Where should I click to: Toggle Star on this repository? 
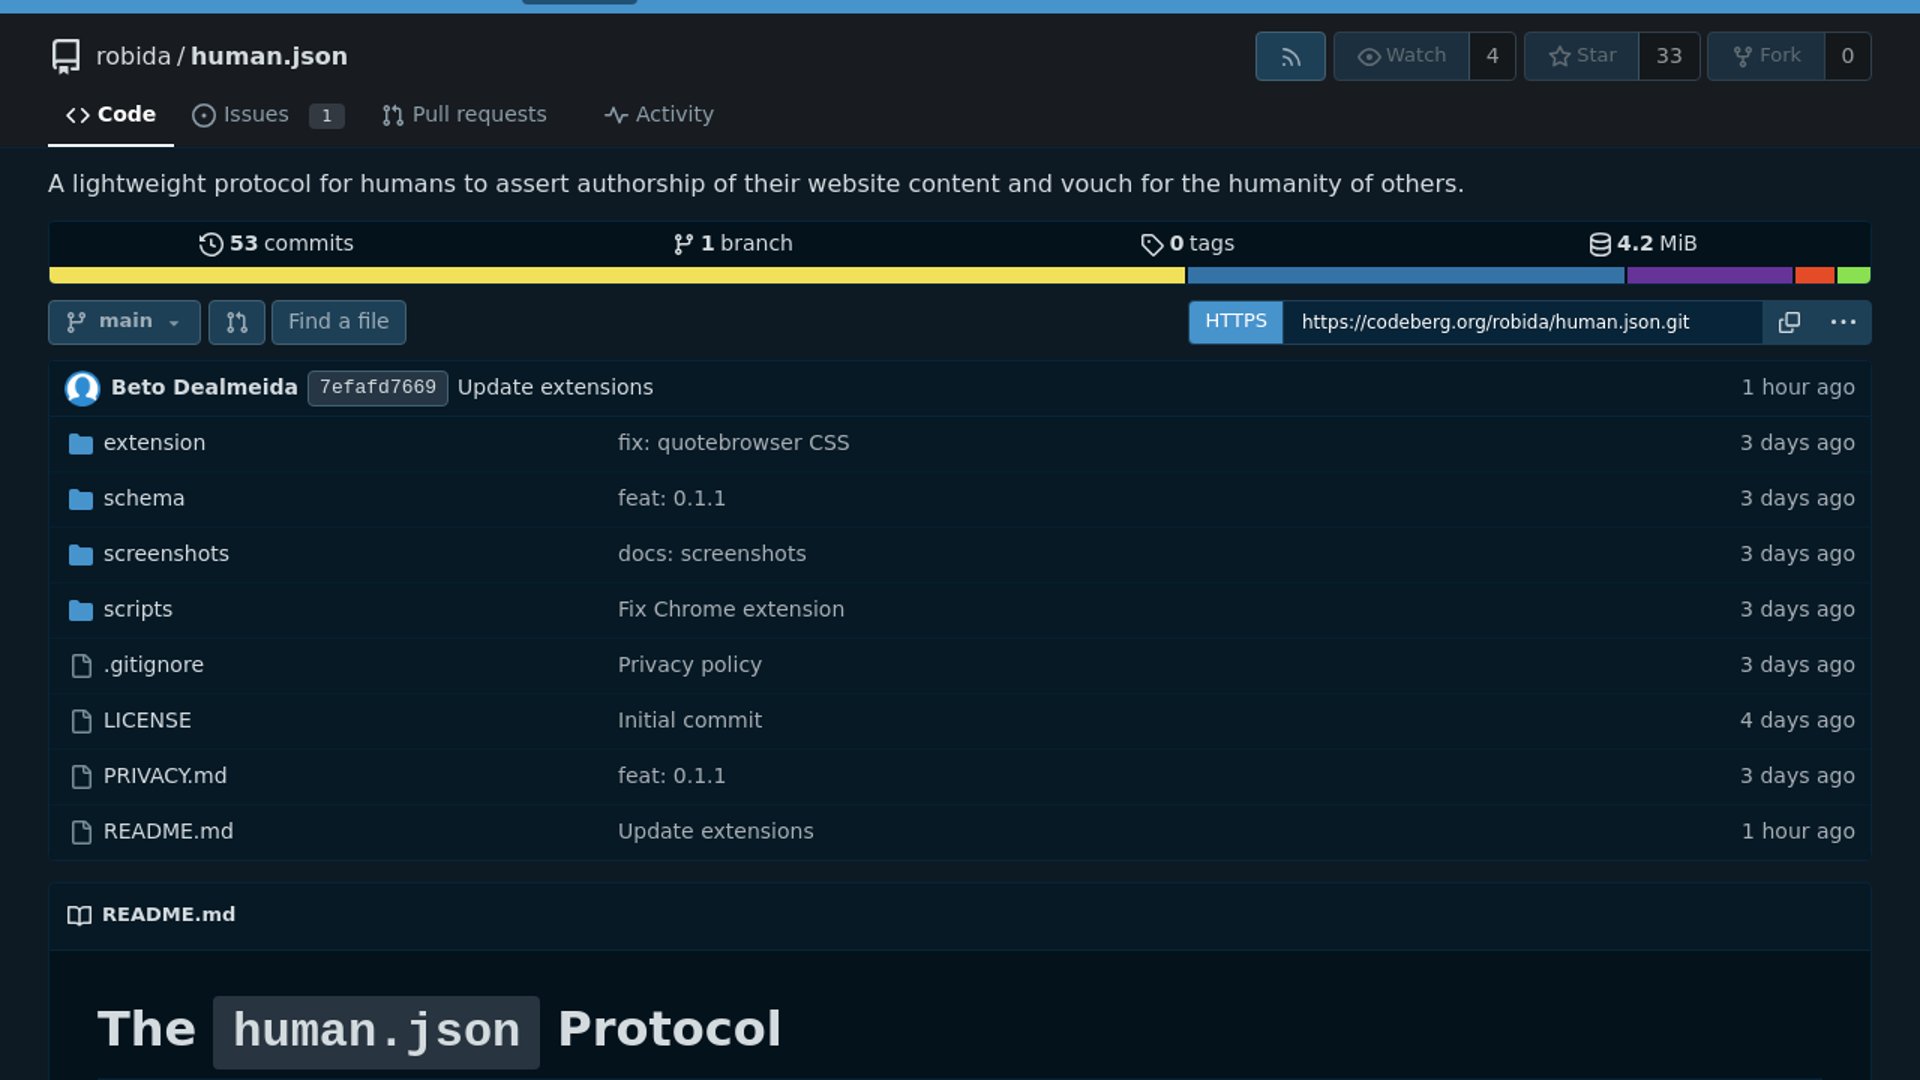1582,57
